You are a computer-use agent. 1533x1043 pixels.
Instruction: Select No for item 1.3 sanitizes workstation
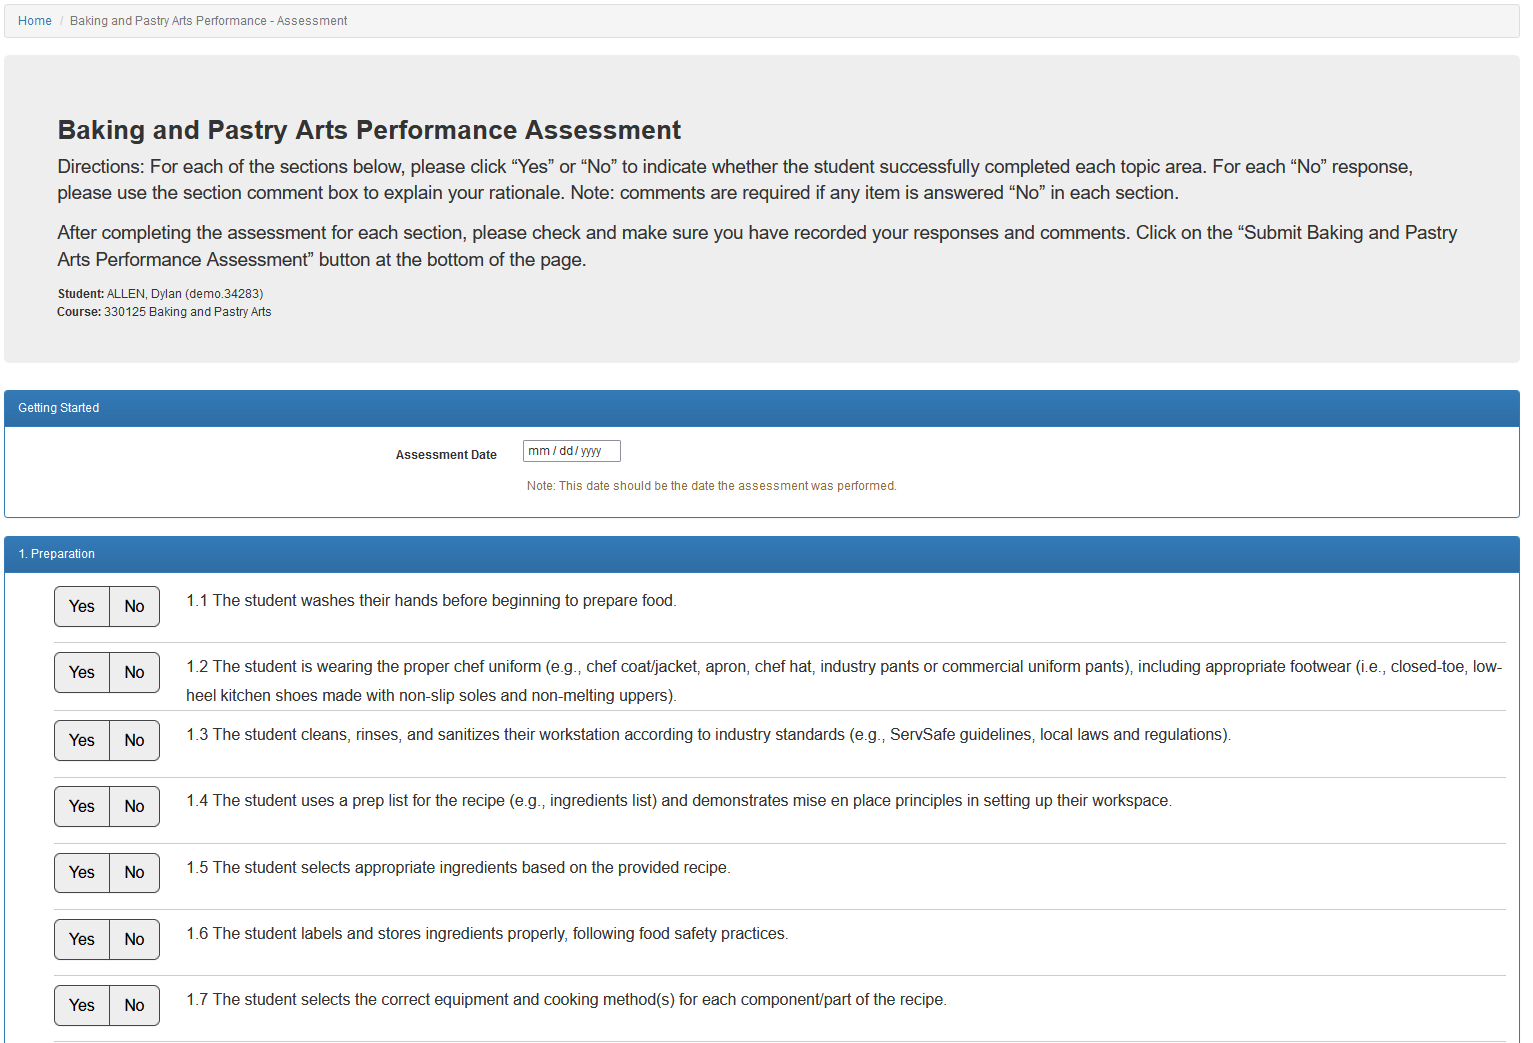[134, 740]
